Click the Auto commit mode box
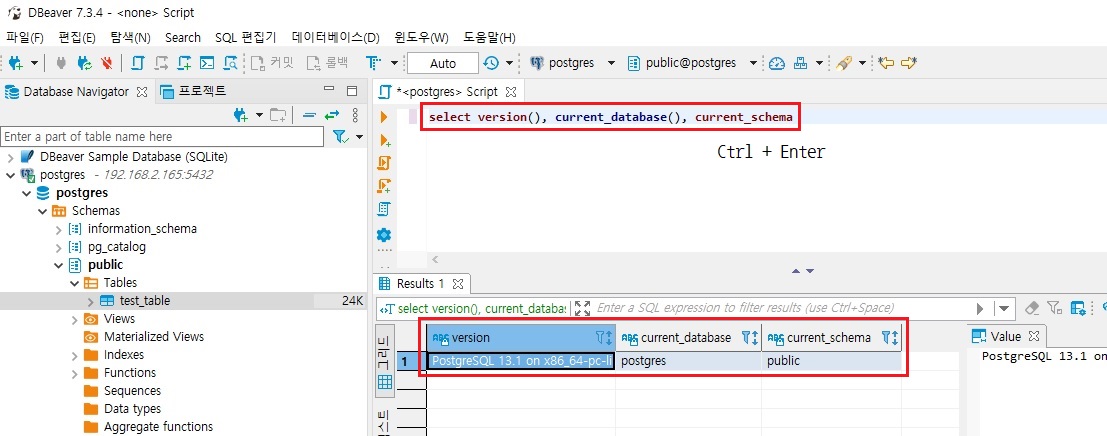 (443, 63)
